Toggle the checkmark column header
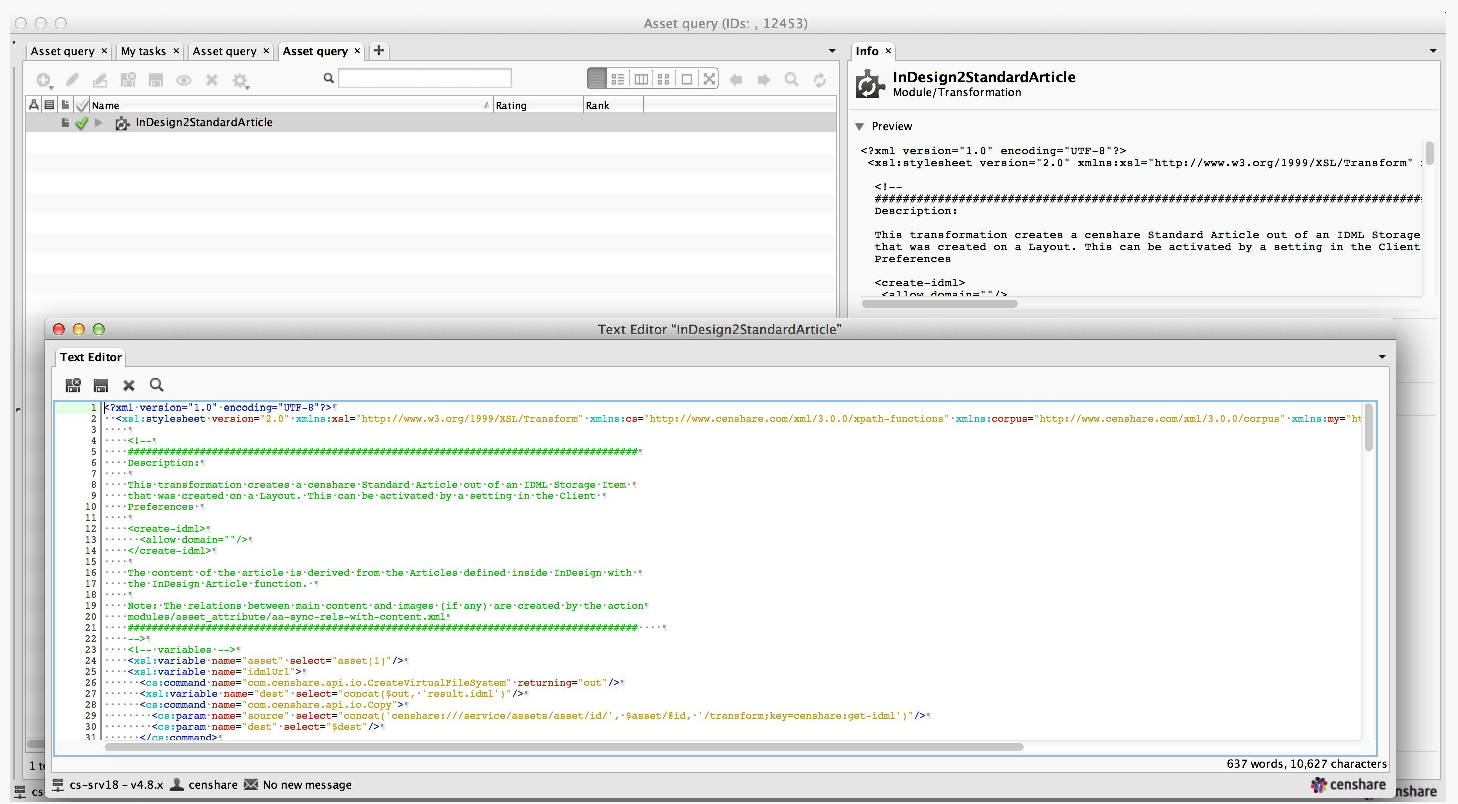This screenshot has height=804, width=1458. [x=81, y=104]
